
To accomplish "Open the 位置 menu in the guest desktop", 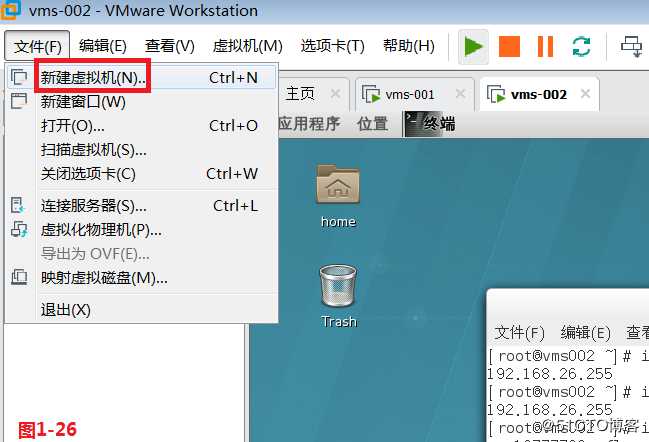I will pos(373,123).
